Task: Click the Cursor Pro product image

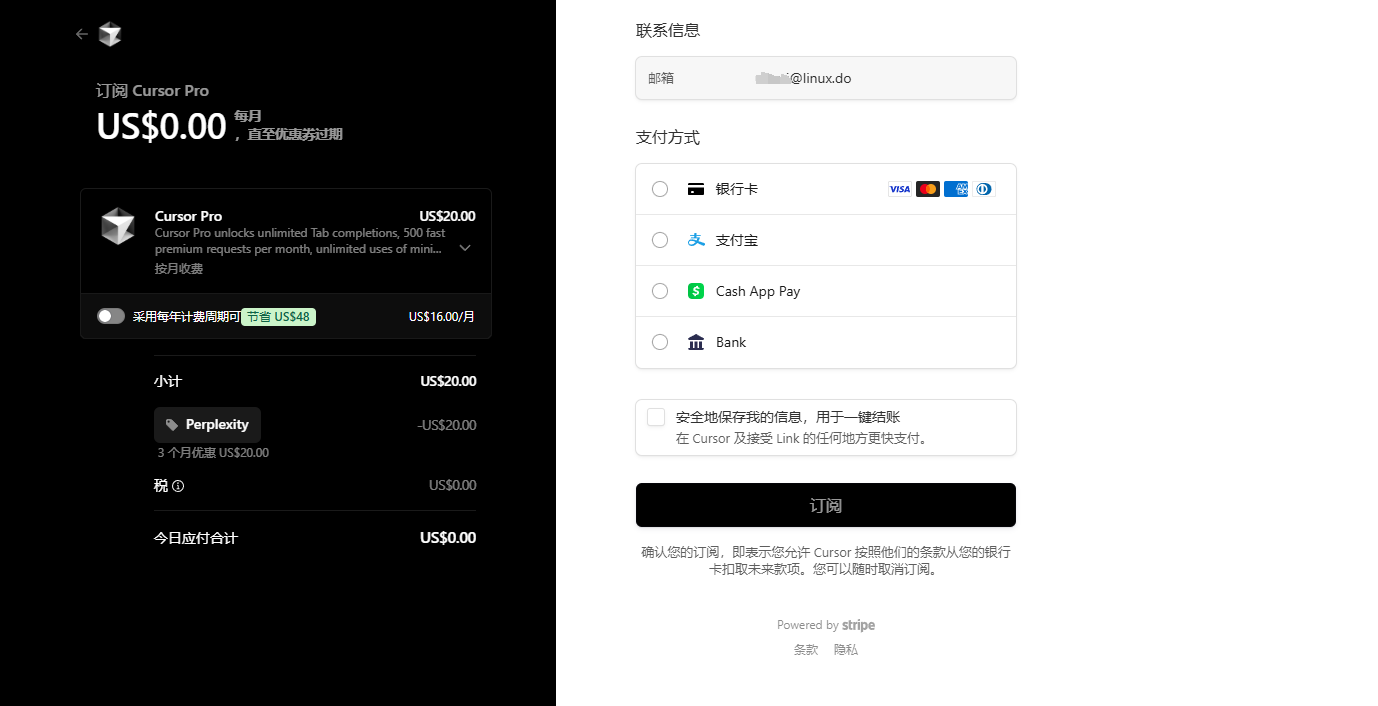Action: point(118,227)
